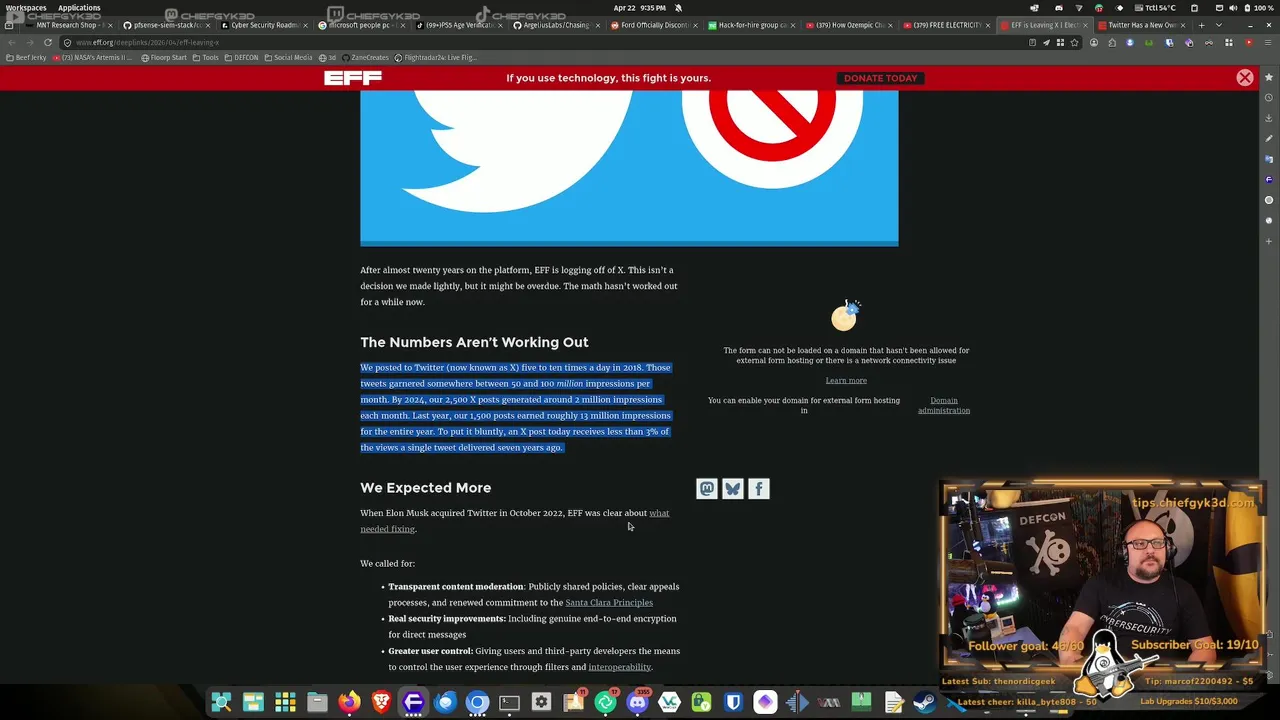The image size is (1280, 720).
Task: Open the Flightradar24 bookmark
Action: pos(436,58)
